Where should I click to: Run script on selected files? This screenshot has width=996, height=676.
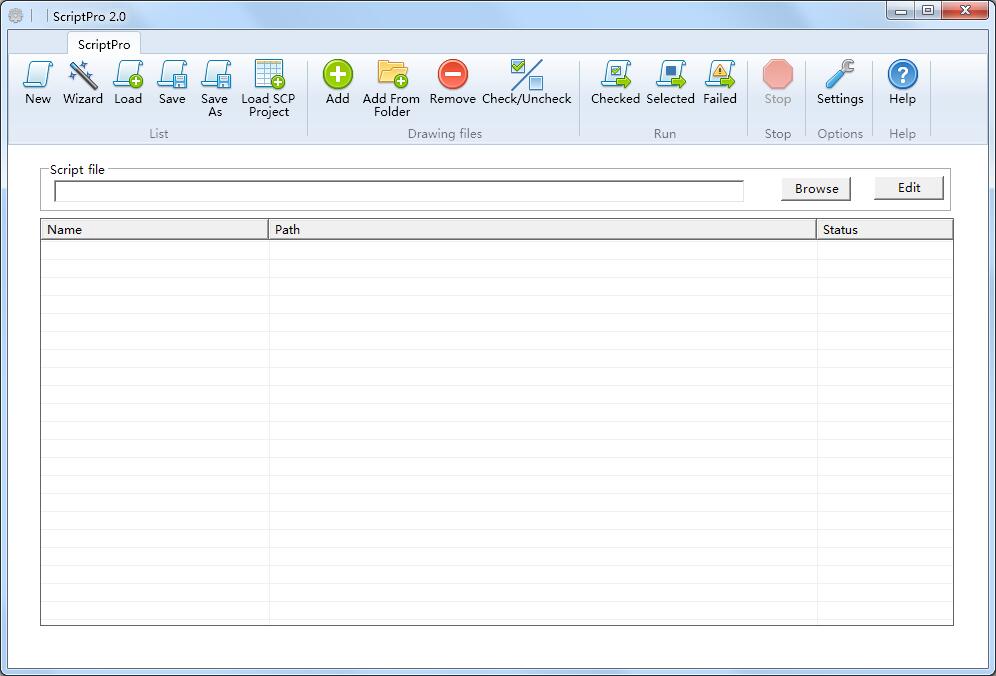point(670,82)
